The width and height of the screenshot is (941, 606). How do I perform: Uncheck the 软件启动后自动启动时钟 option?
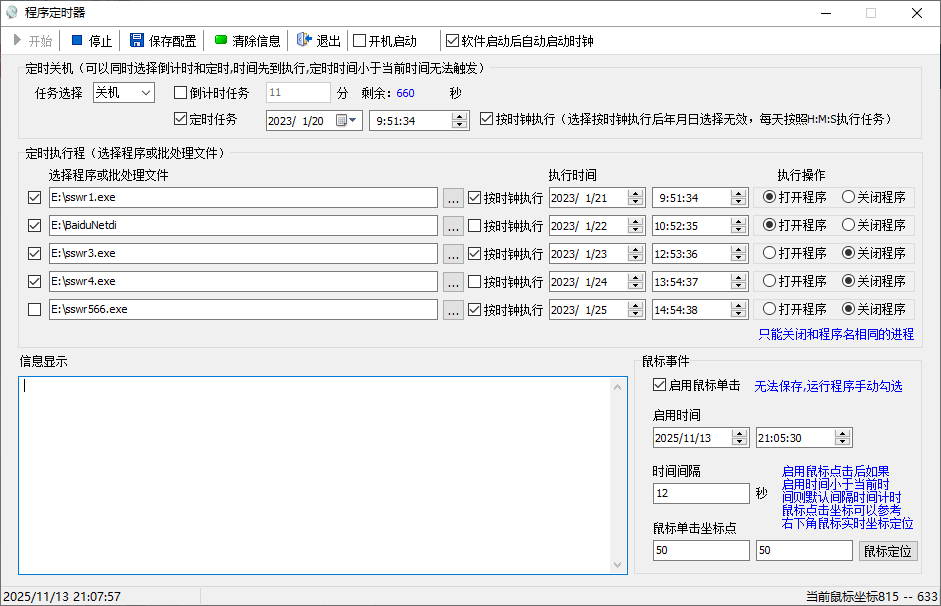(x=451, y=41)
